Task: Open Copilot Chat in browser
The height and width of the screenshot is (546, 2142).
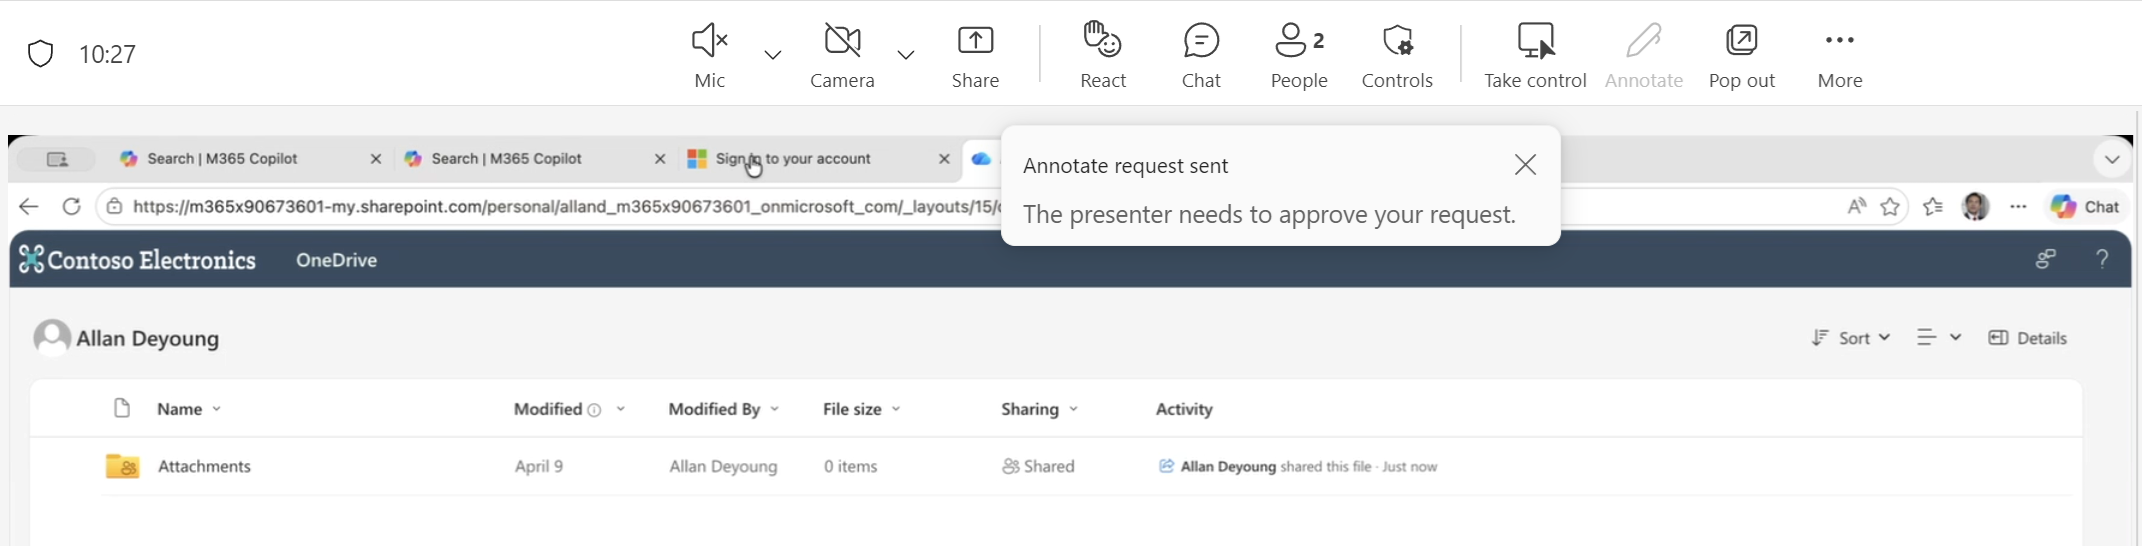Action: 2084,207
